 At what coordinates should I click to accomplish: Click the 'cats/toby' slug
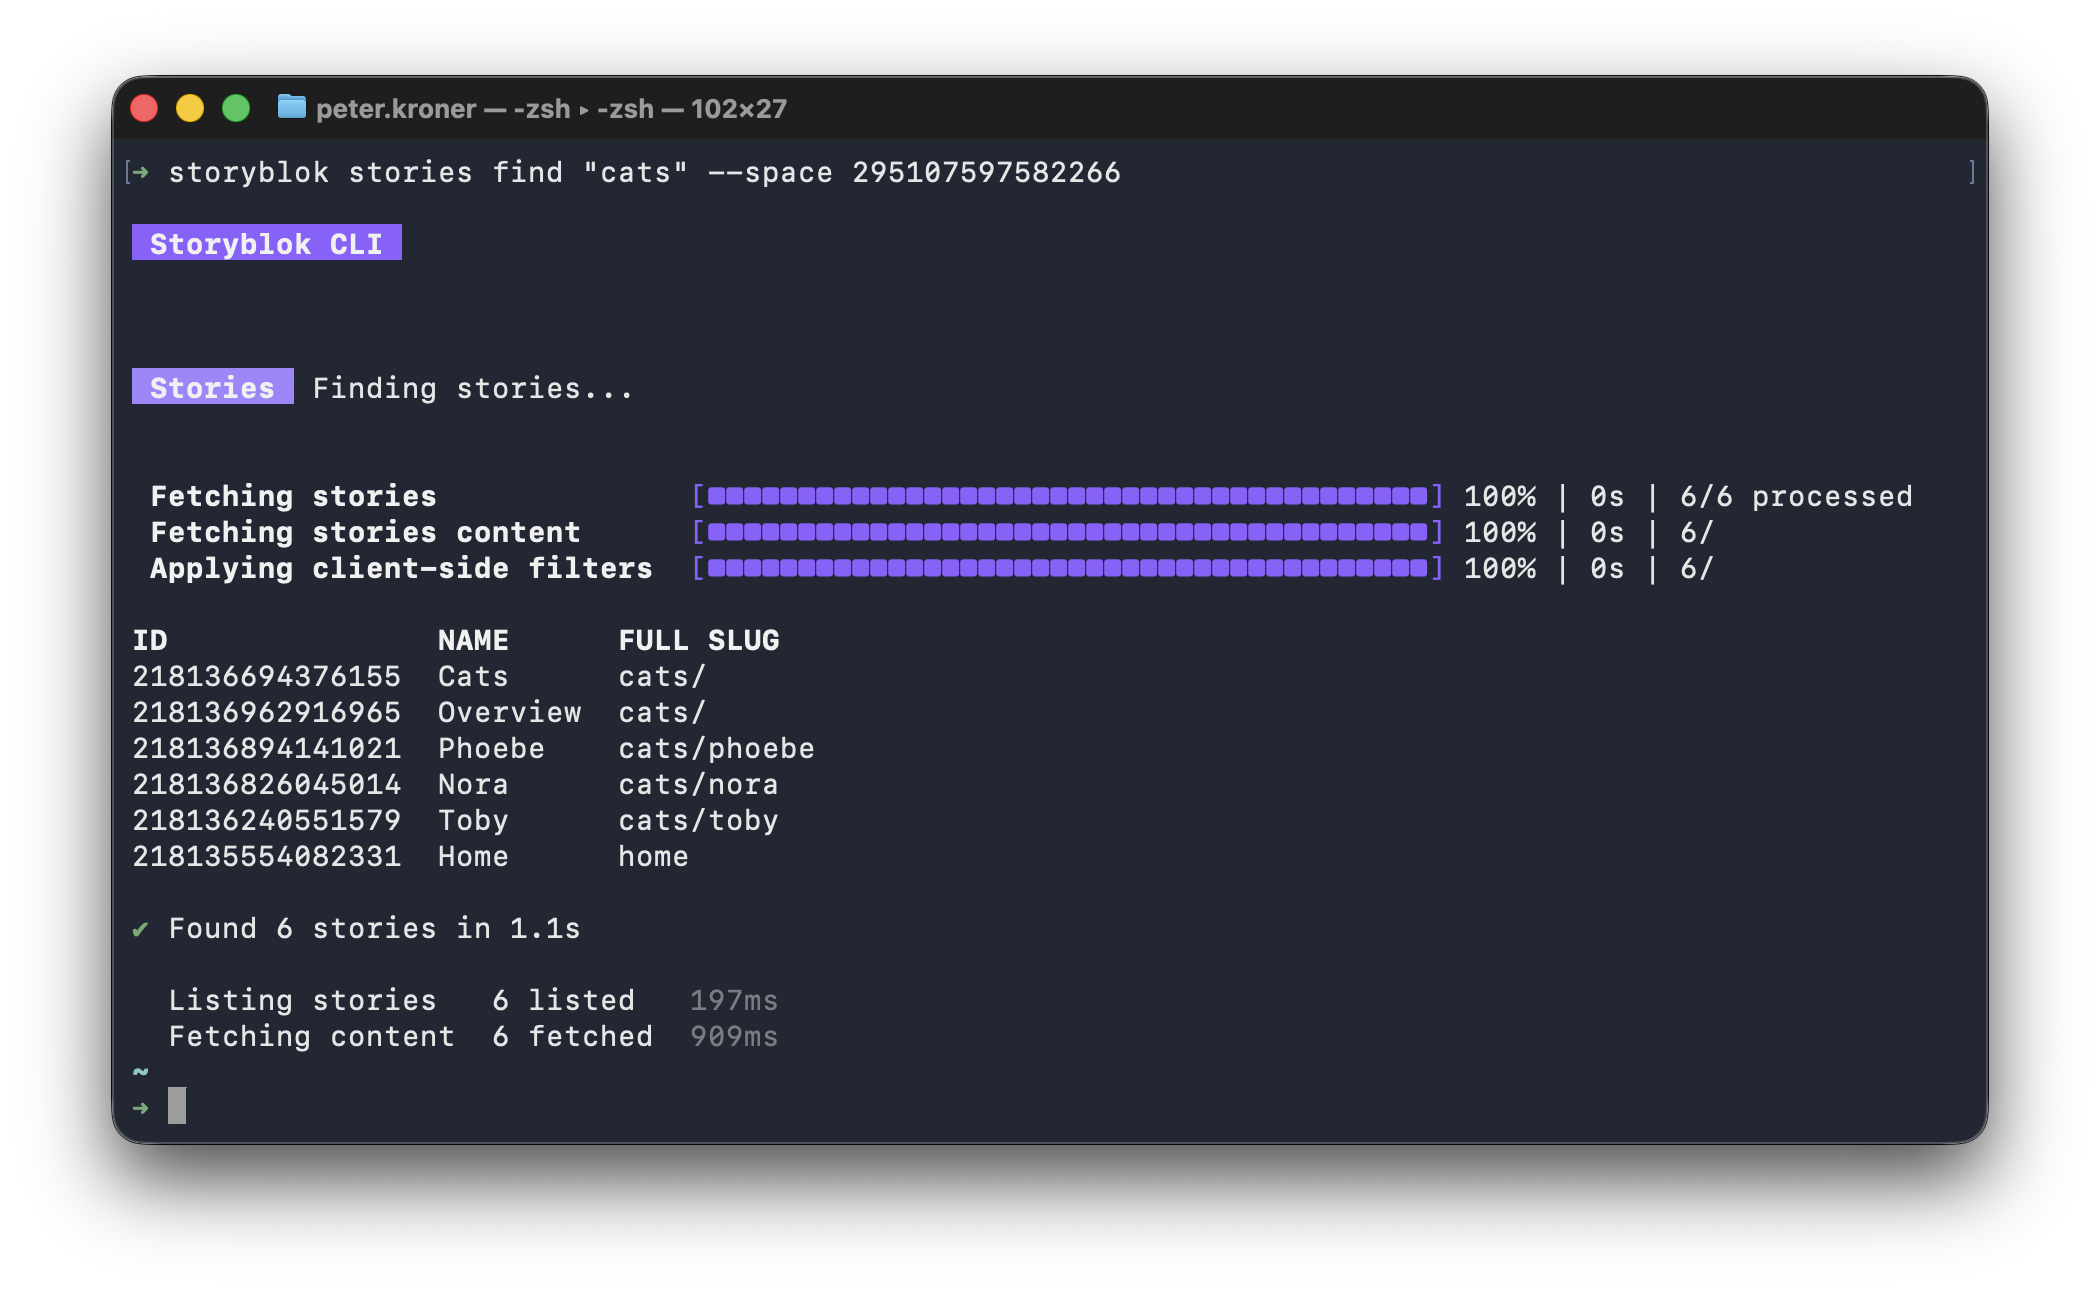click(x=698, y=821)
